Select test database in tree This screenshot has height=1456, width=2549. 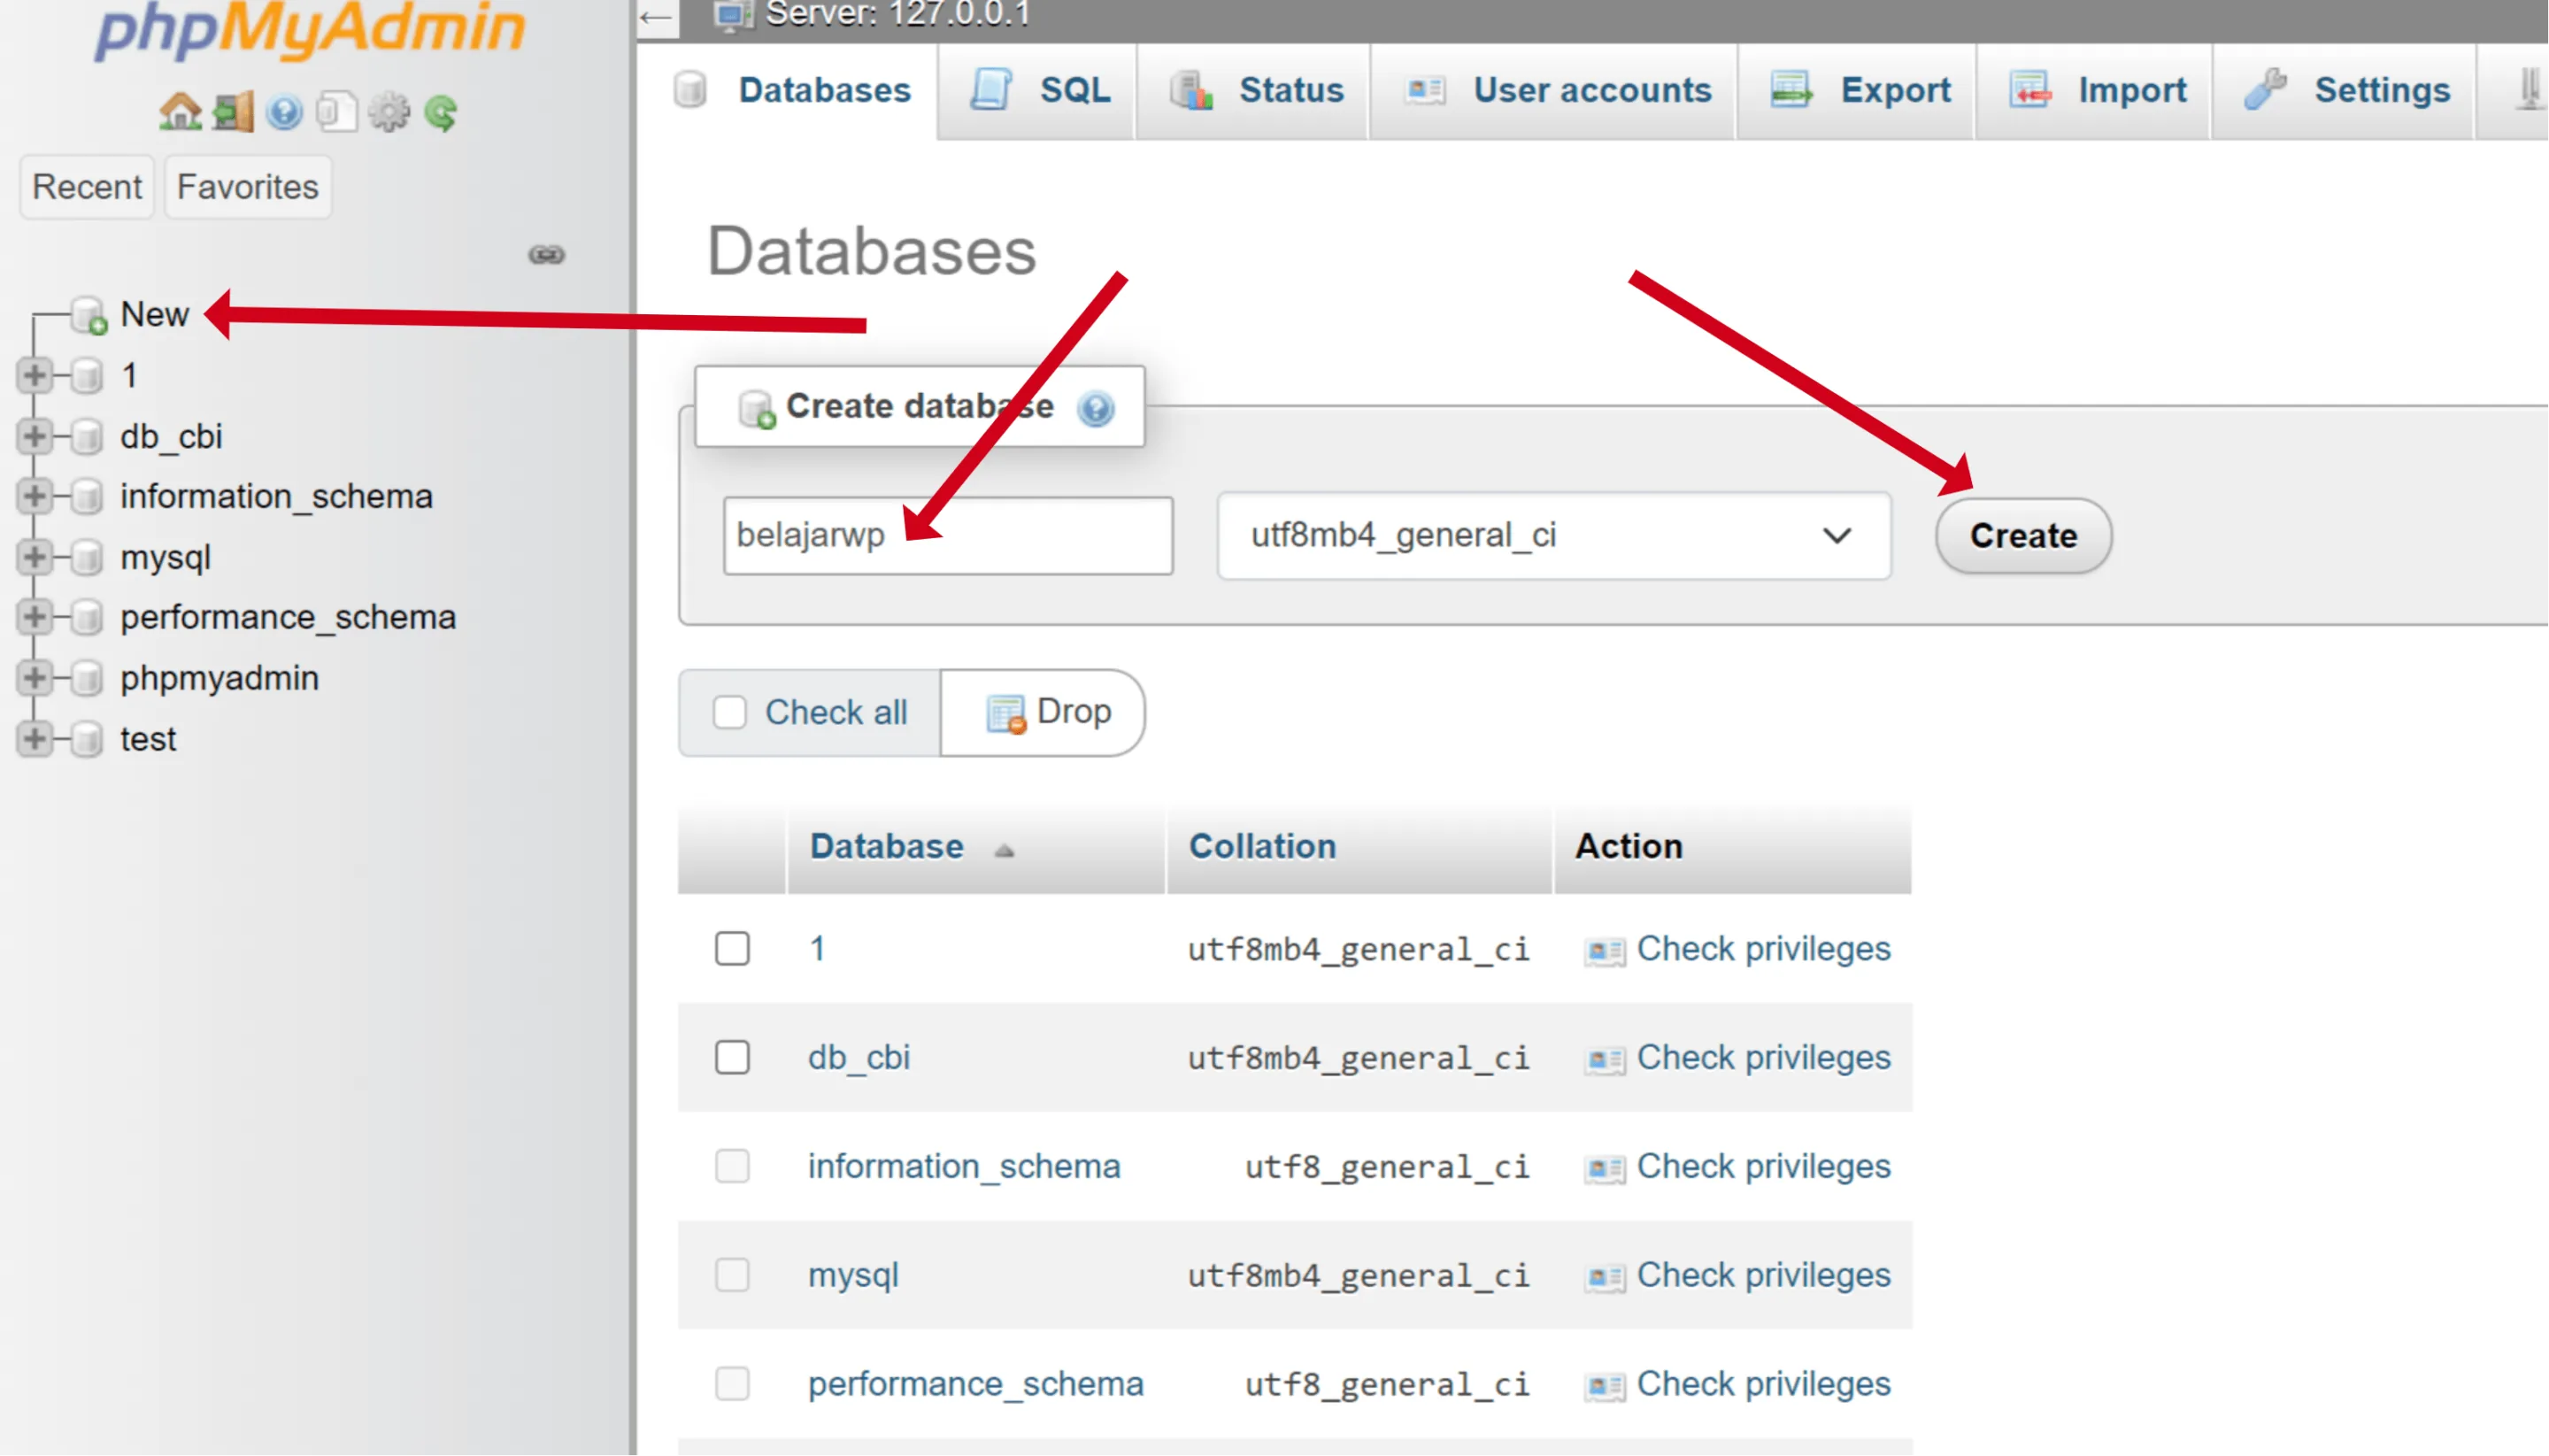click(148, 740)
